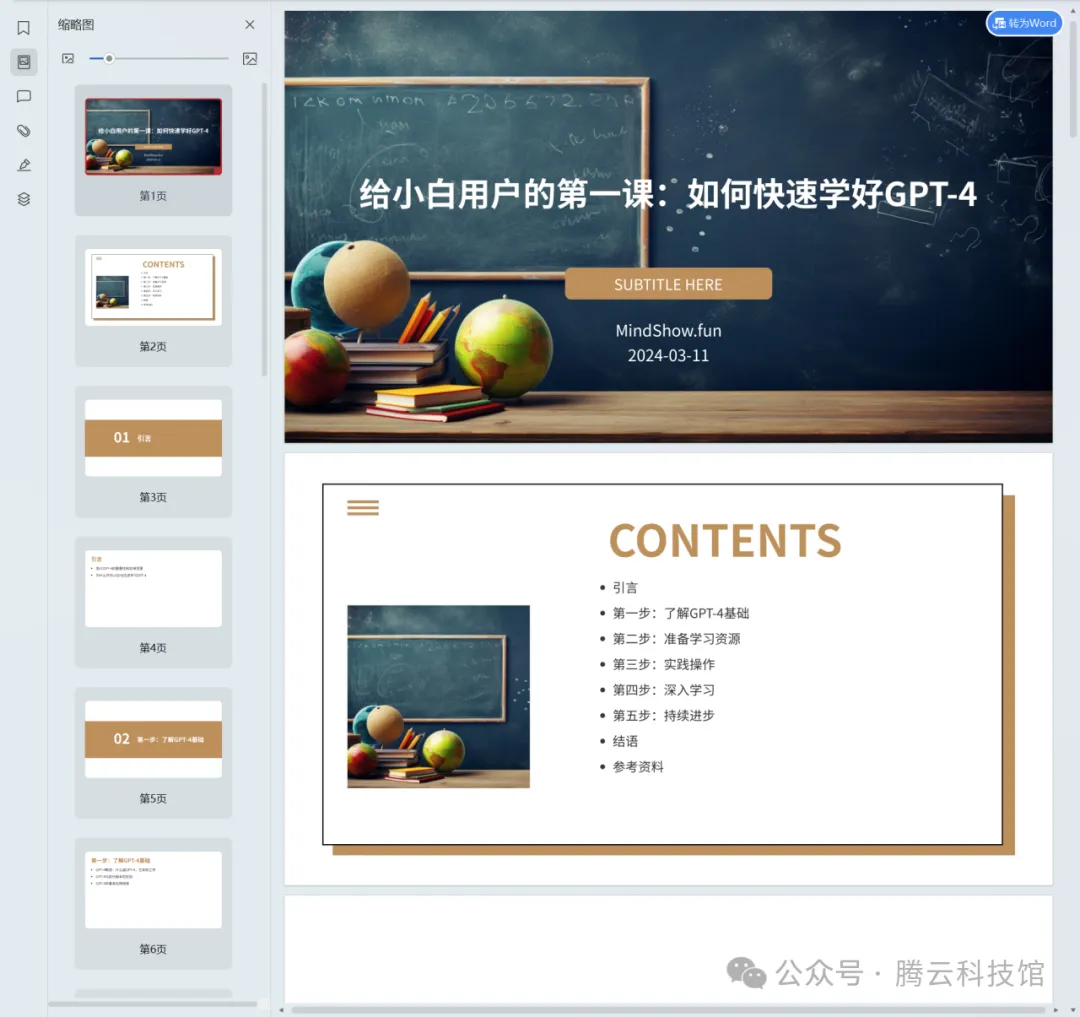Select the 第2页 CONTENTS thumbnail
This screenshot has height=1017, width=1080.
coord(152,287)
